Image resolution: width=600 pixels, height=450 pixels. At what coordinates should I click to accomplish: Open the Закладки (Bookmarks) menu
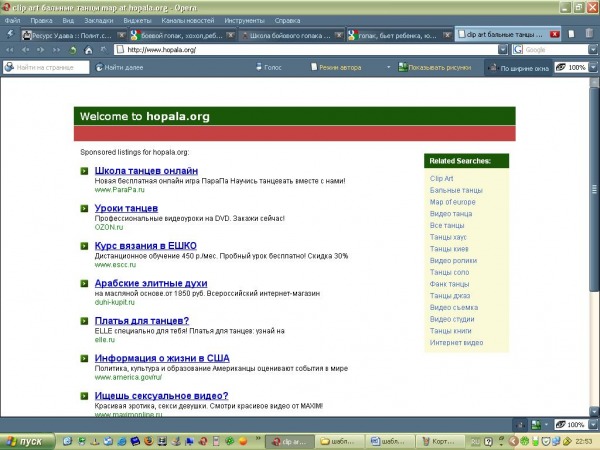(99, 19)
